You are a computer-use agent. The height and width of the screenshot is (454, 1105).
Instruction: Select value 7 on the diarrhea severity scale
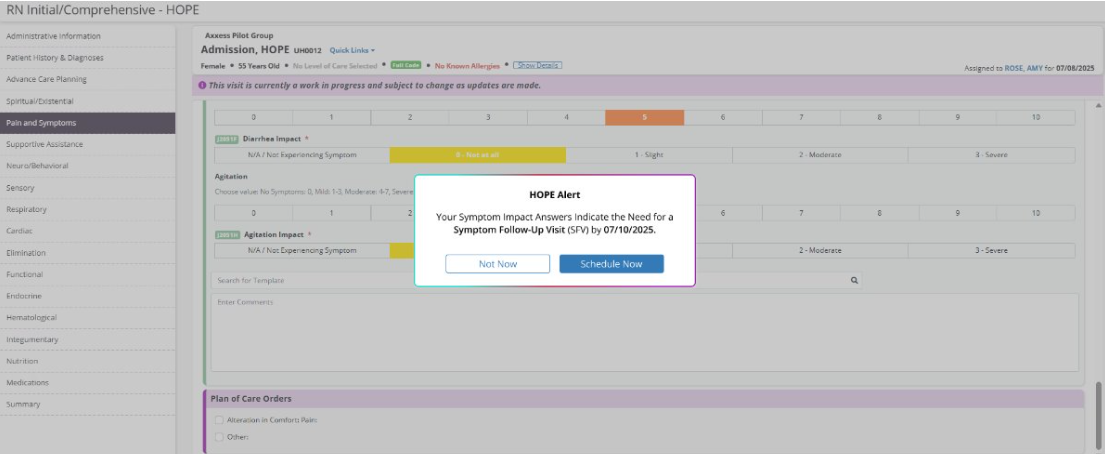801,118
